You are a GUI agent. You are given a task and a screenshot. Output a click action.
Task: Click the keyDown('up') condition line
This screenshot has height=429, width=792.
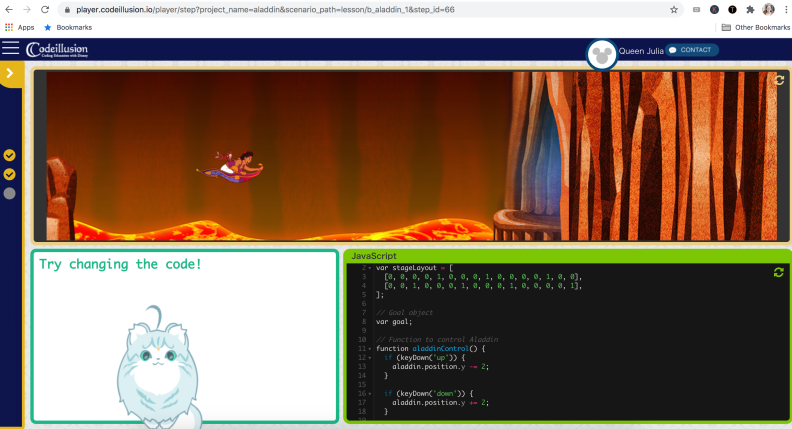(424, 358)
